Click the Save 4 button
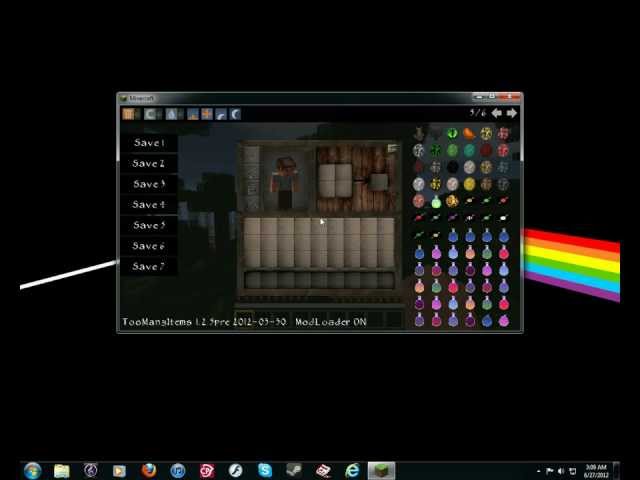The width and height of the screenshot is (640, 480). (149, 204)
